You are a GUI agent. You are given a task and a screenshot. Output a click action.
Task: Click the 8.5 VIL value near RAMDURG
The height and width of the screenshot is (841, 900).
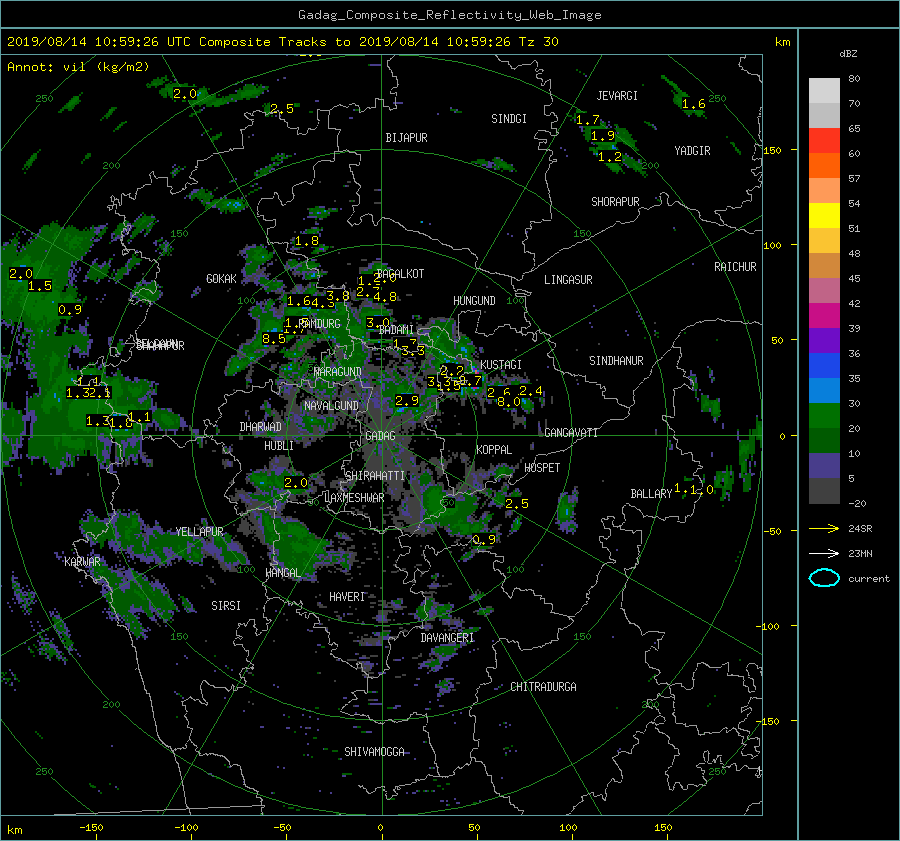point(274,339)
